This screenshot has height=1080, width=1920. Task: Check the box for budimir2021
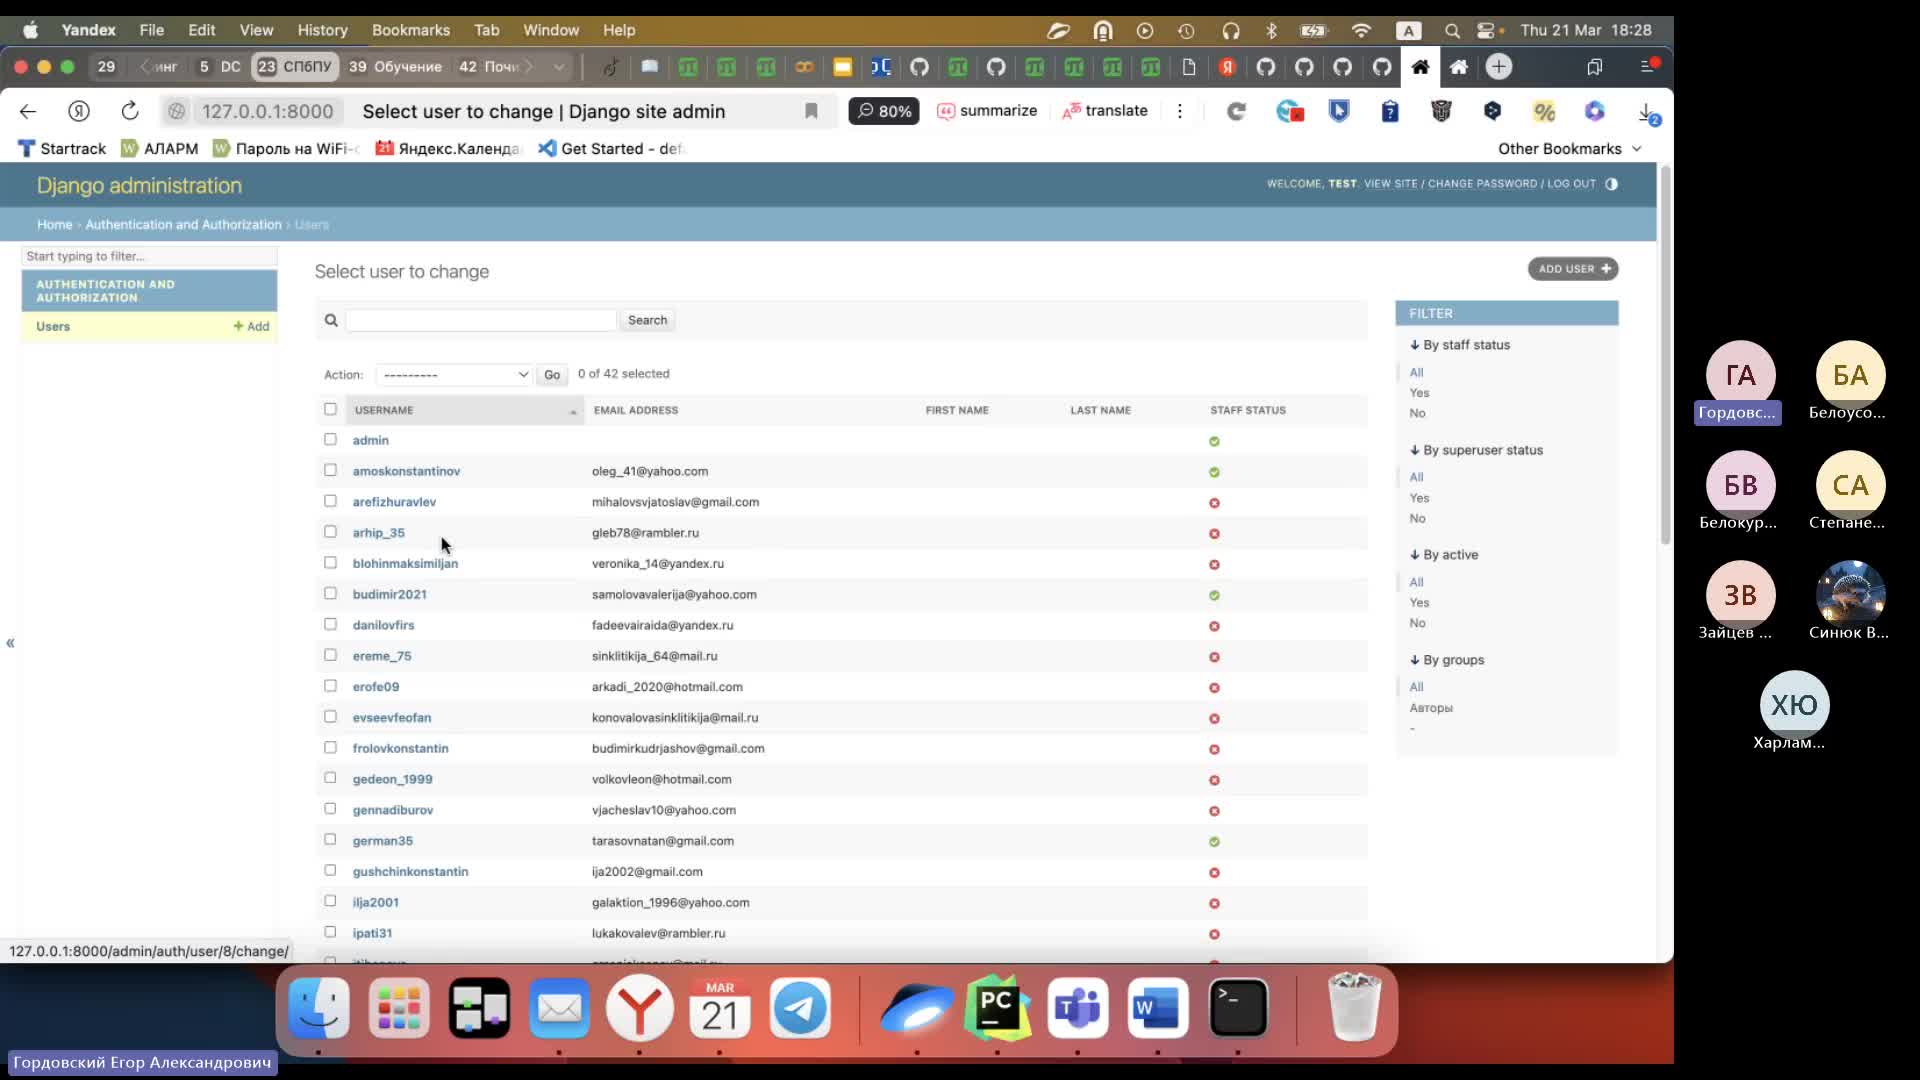330,593
